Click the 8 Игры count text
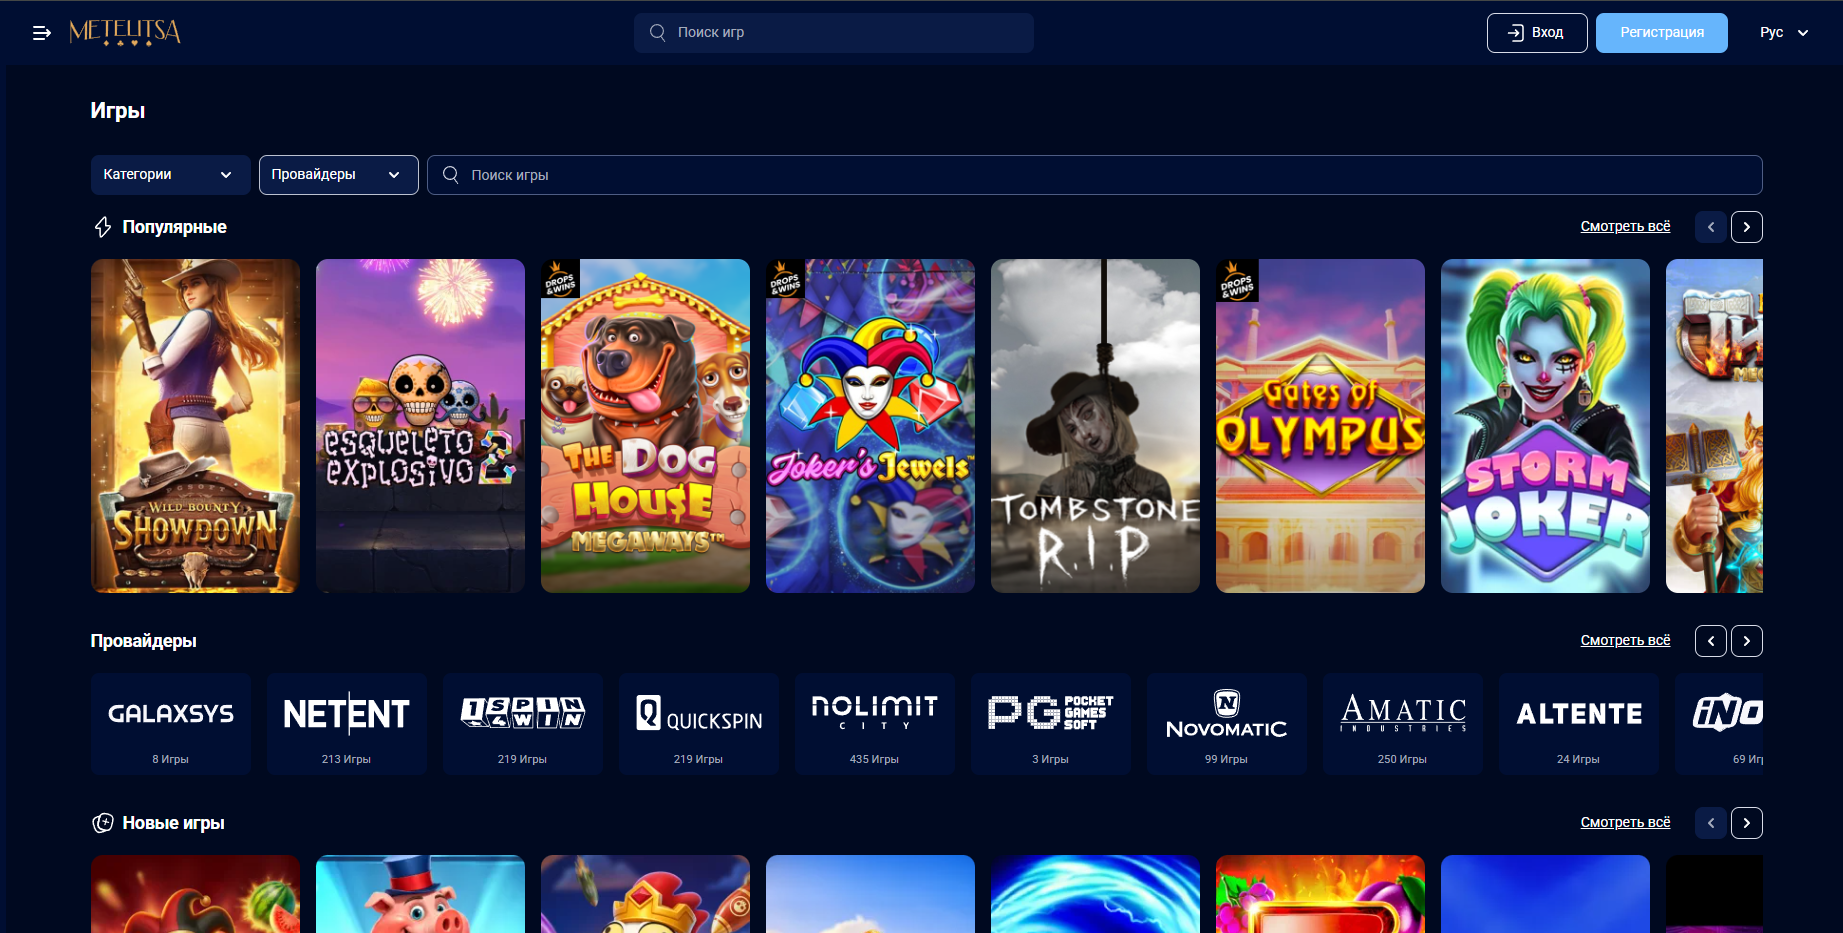Image resolution: width=1843 pixels, height=933 pixels. click(x=171, y=760)
